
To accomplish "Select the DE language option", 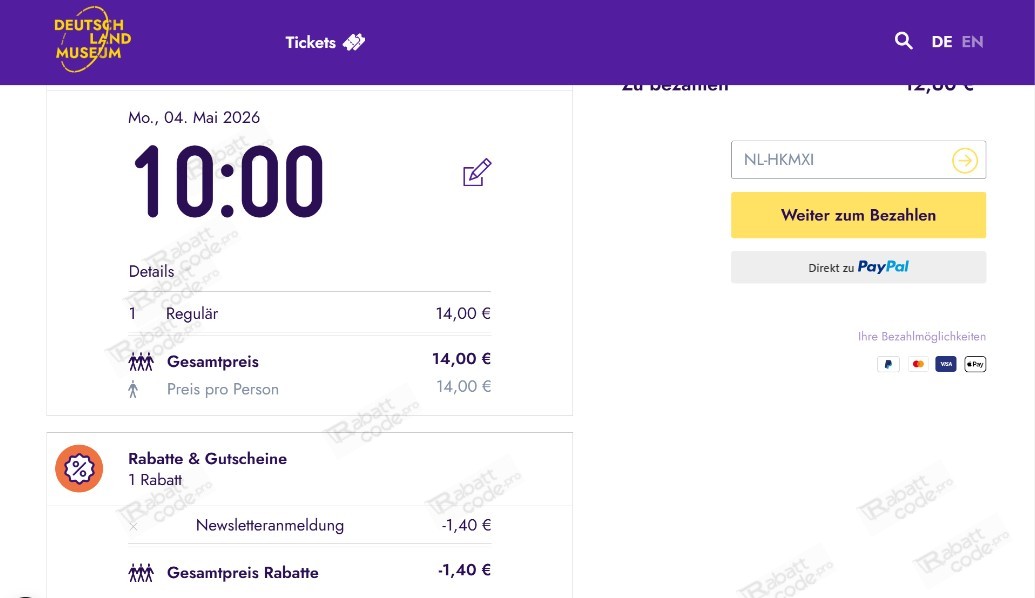I will coord(941,42).
